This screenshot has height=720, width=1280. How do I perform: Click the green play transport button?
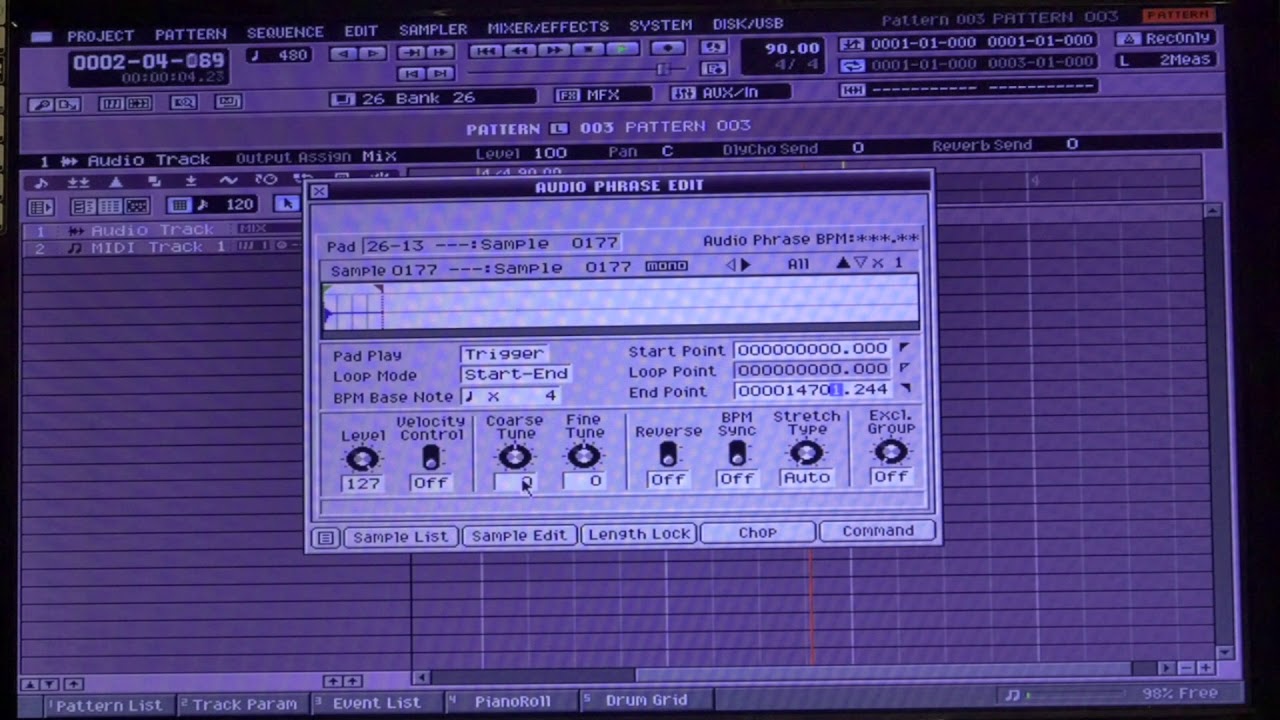(x=622, y=48)
